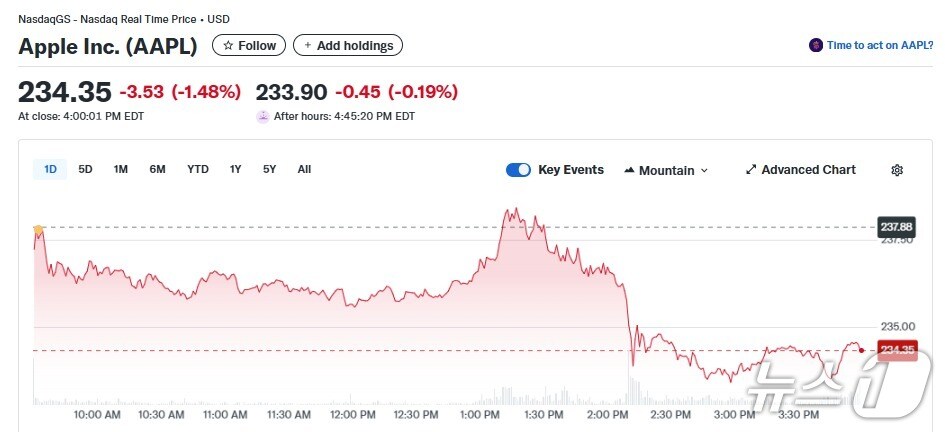Select the 1D time range tab

pos(50,170)
